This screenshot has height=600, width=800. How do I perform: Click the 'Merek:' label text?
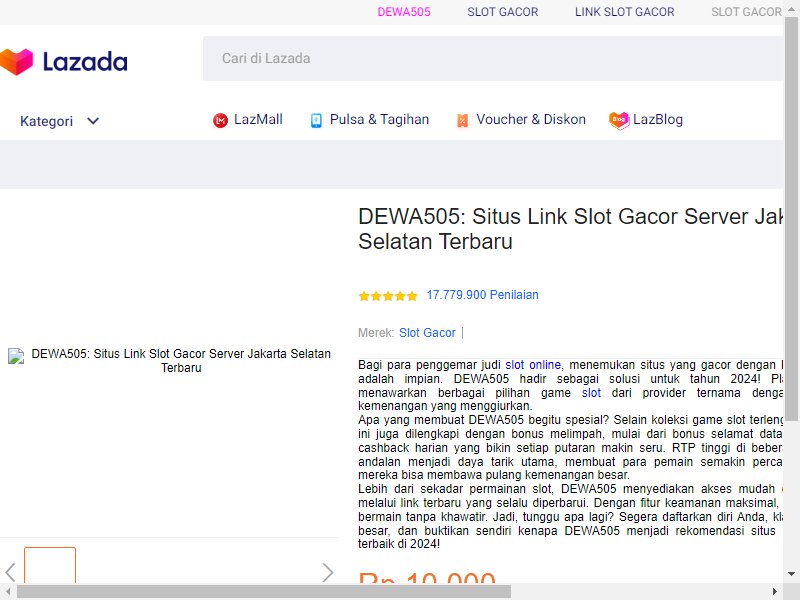[376, 333]
